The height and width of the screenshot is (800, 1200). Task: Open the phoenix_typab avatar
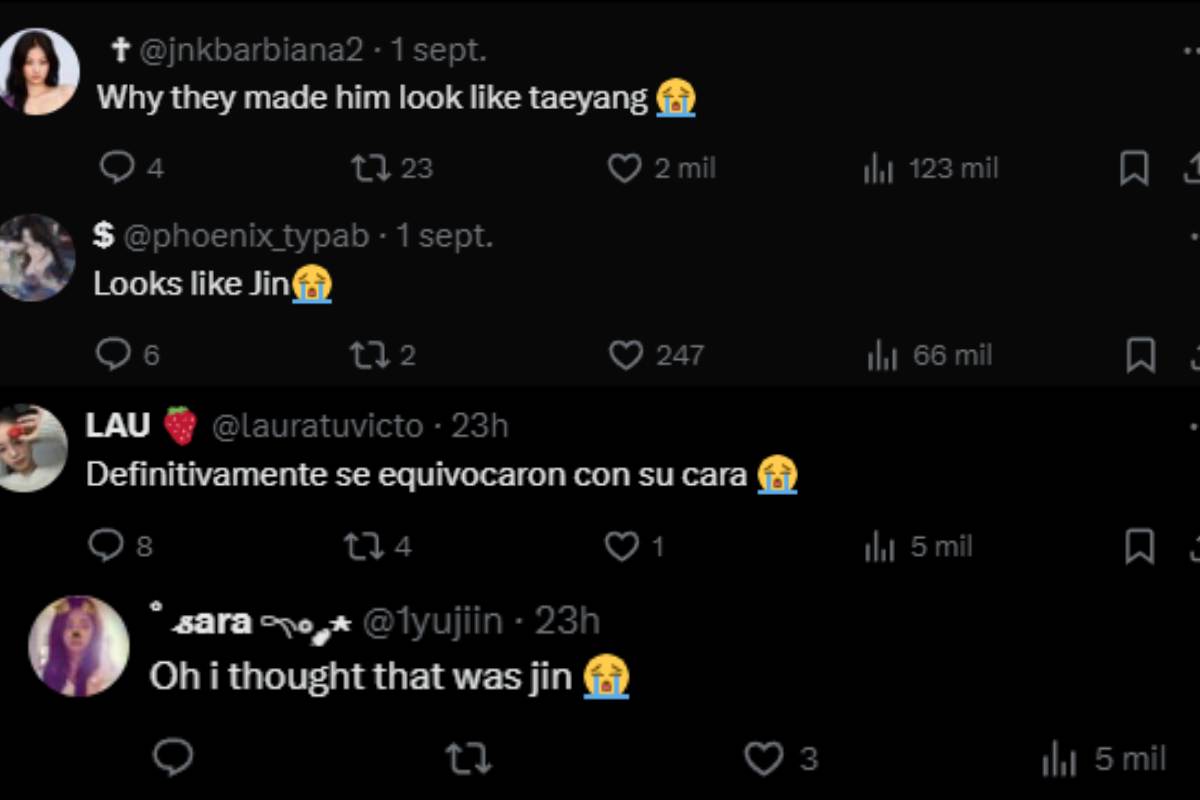pos(36,257)
